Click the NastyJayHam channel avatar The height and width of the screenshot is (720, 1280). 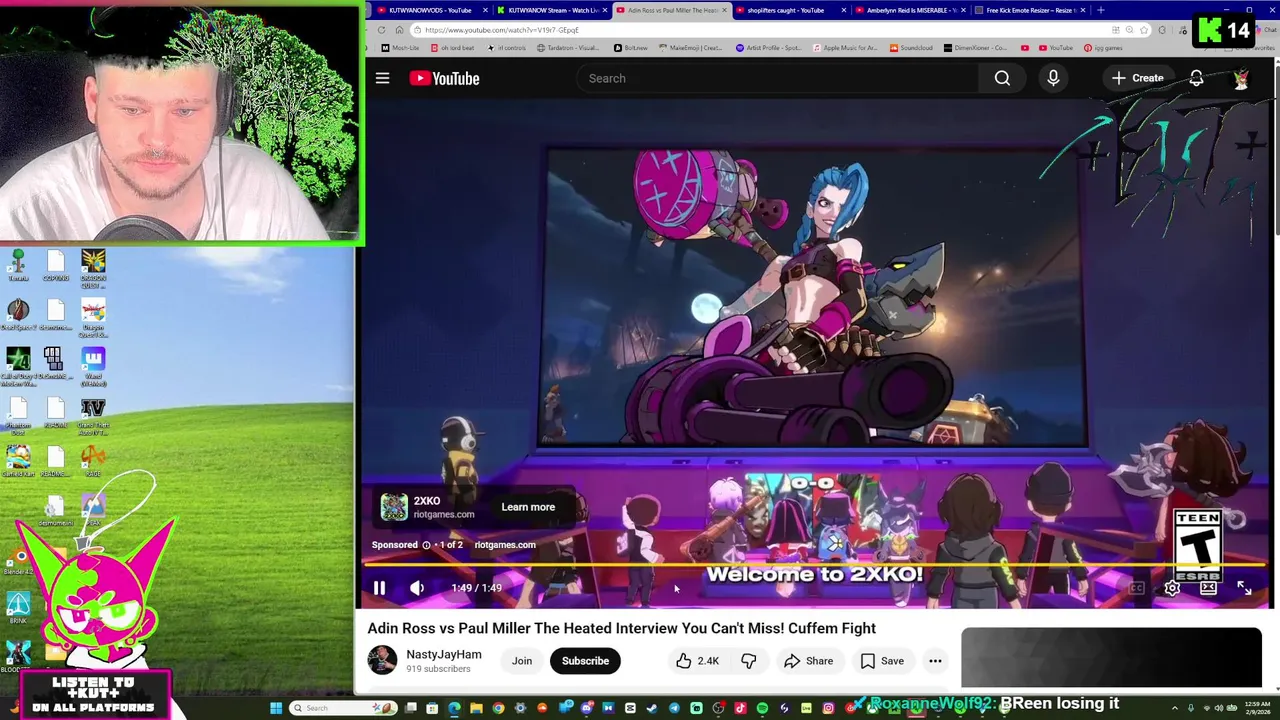382,660
